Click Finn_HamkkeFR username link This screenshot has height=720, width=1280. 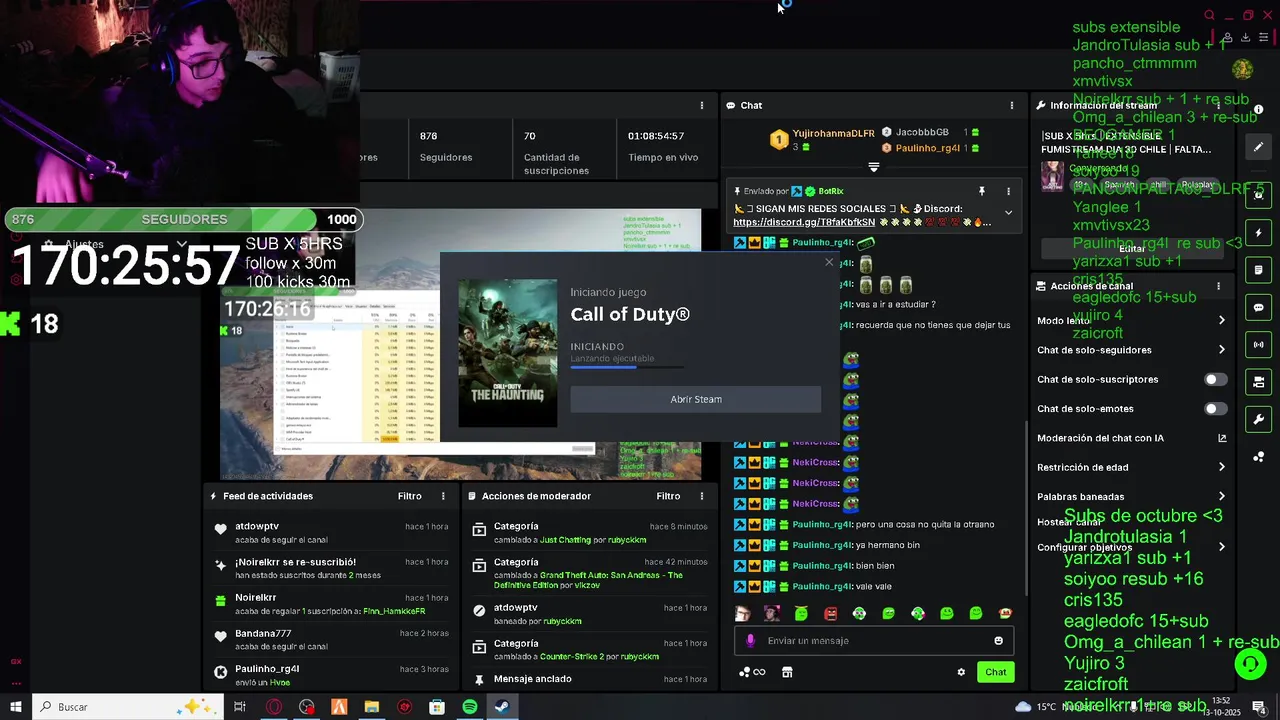pos(394,611)
